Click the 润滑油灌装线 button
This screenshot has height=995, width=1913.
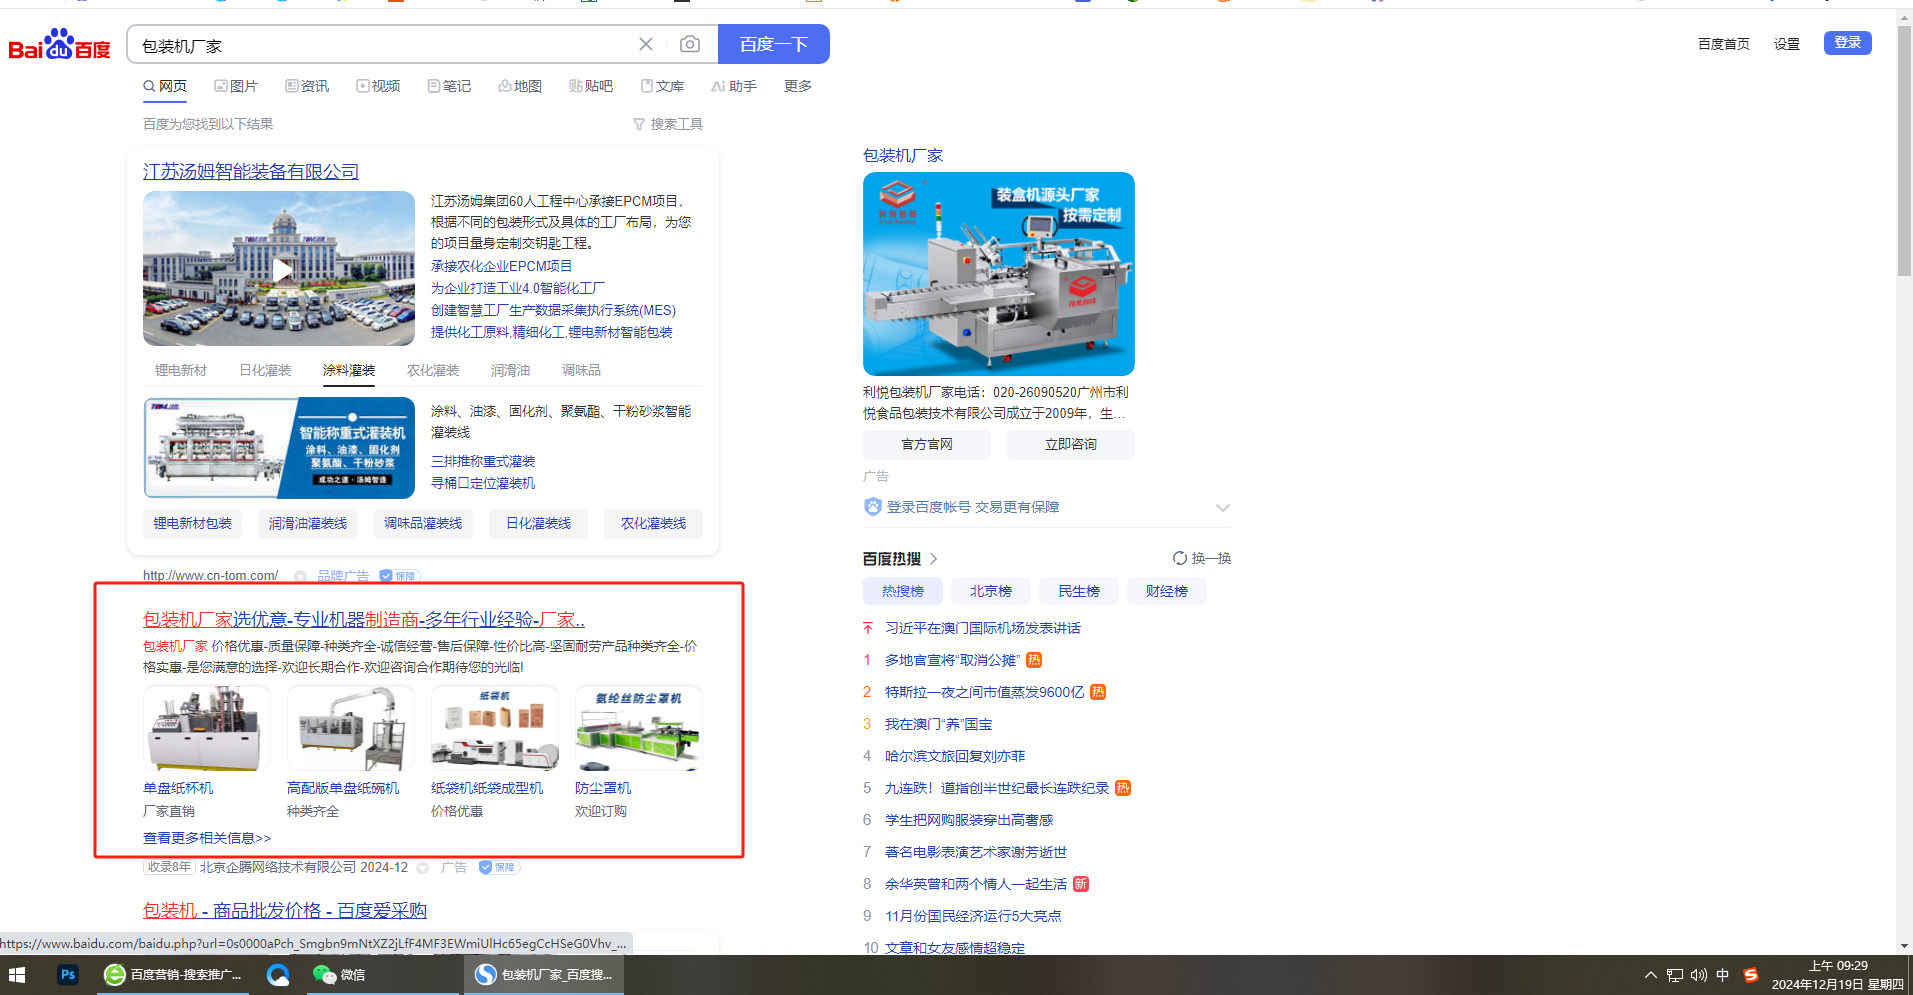(x=307, y=524)
